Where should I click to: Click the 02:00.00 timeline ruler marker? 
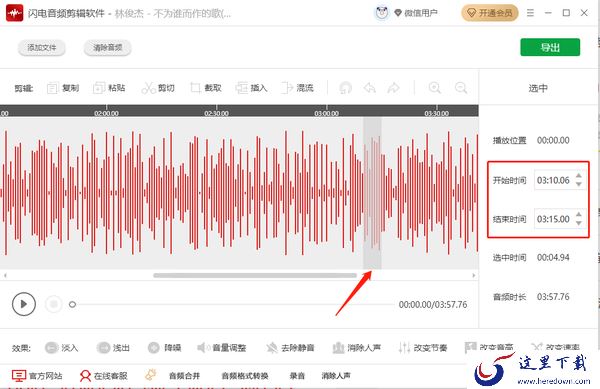[x=106, y=113]
